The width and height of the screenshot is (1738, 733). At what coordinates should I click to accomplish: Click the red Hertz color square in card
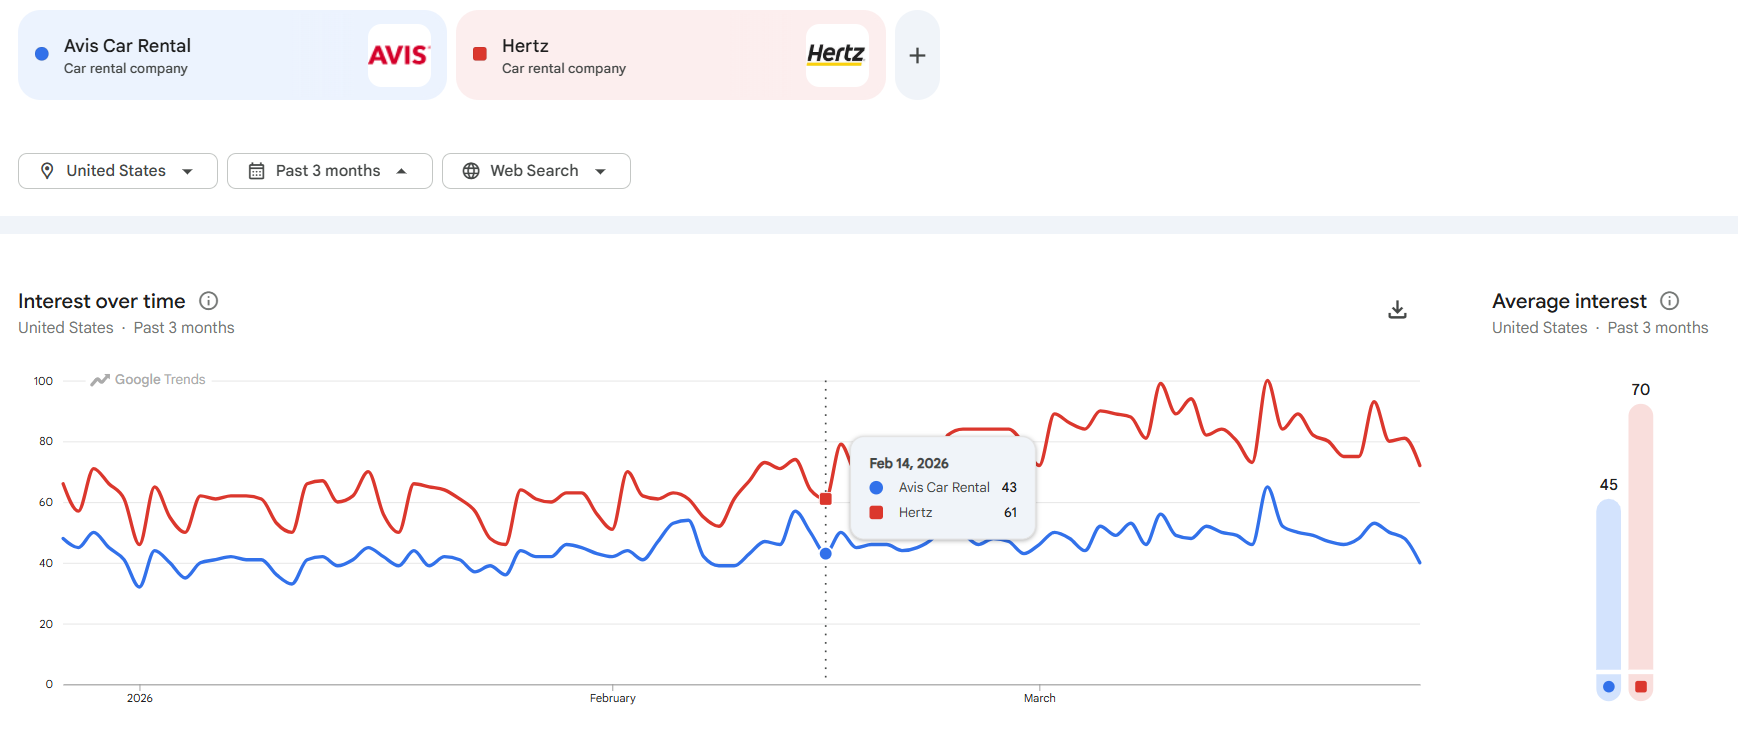(x=480, y=54)
